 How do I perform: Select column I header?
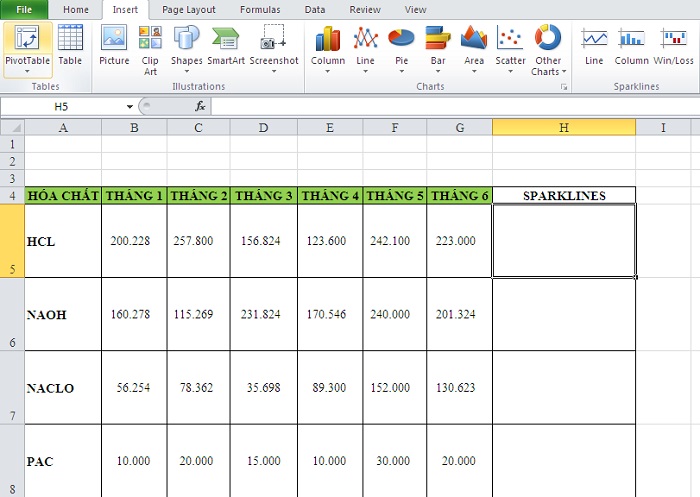[663, 128]
